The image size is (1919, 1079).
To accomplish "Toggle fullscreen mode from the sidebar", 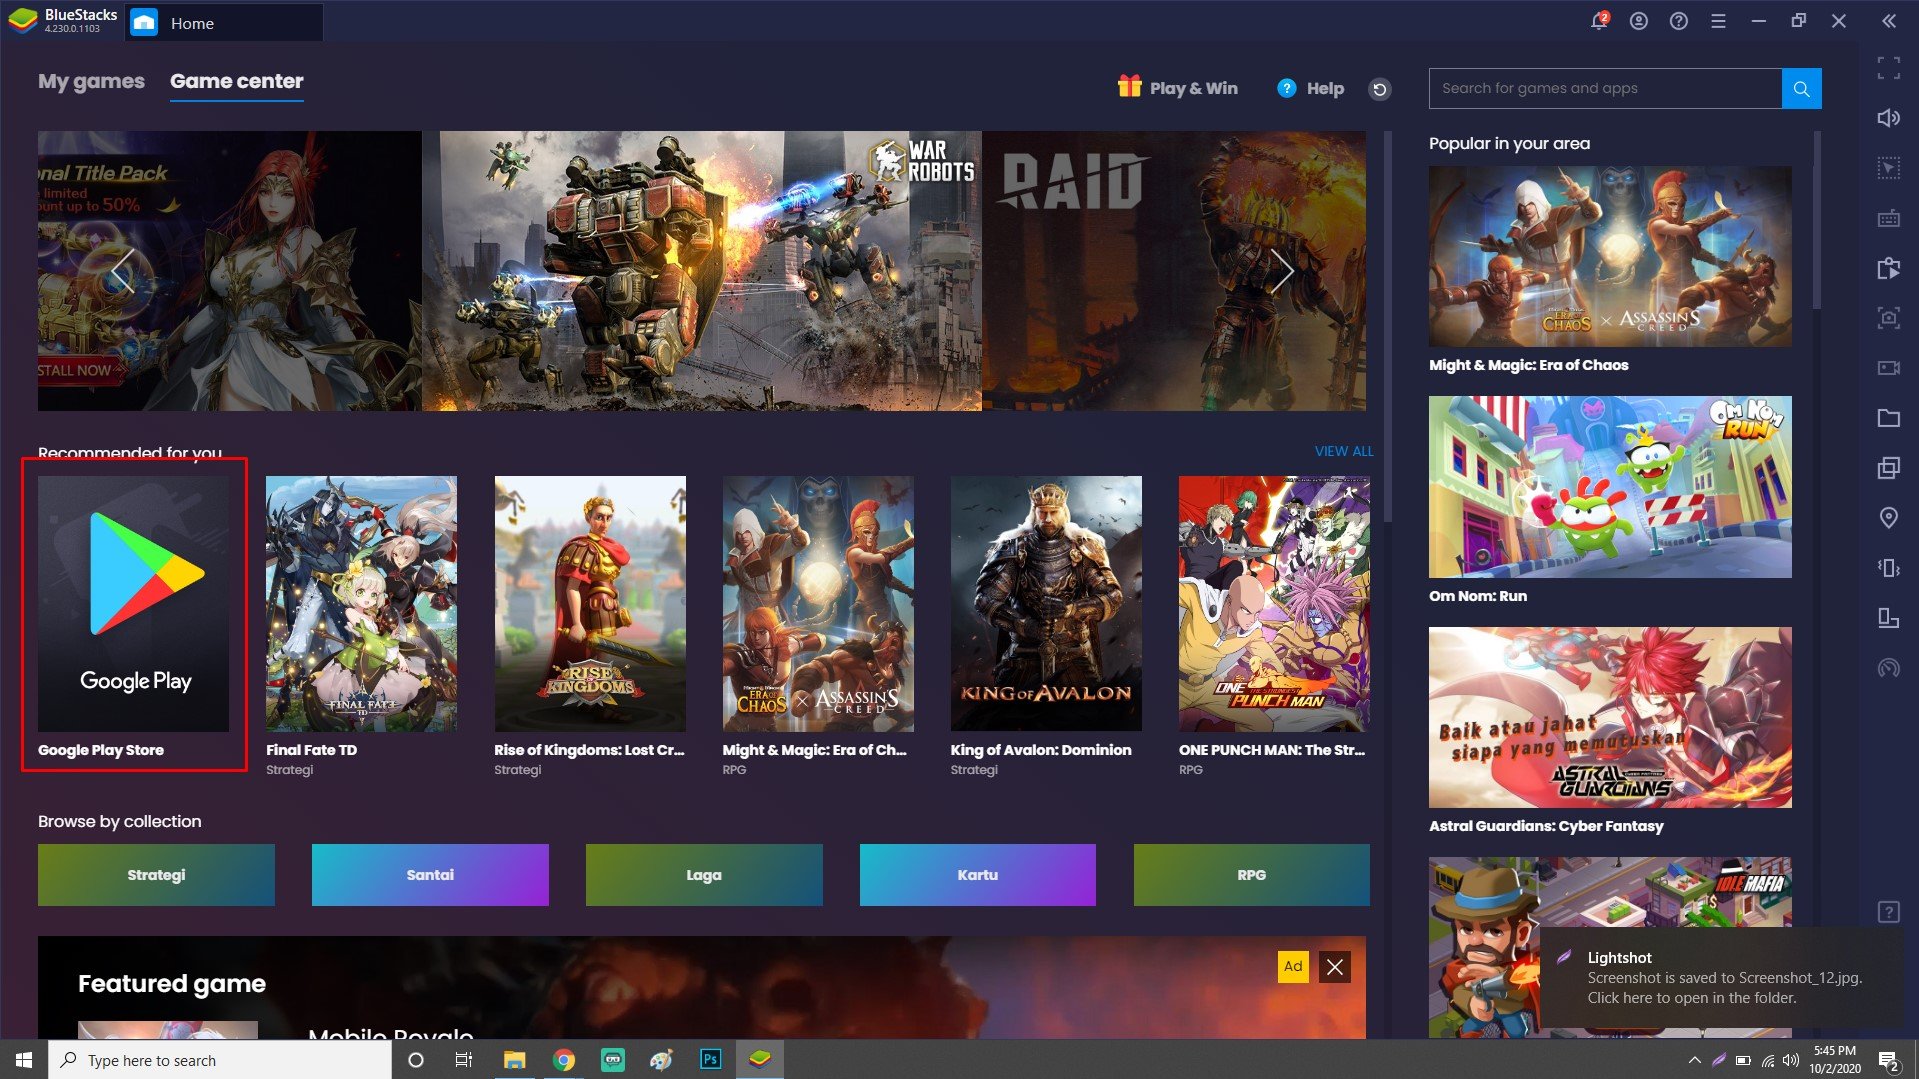I will [x=1889, y=68].
